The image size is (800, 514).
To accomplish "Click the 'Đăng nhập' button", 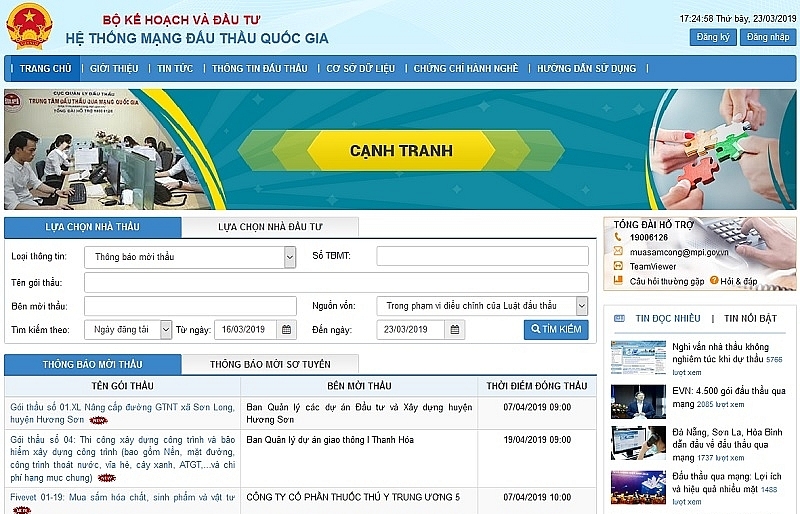I will (768, 37).
